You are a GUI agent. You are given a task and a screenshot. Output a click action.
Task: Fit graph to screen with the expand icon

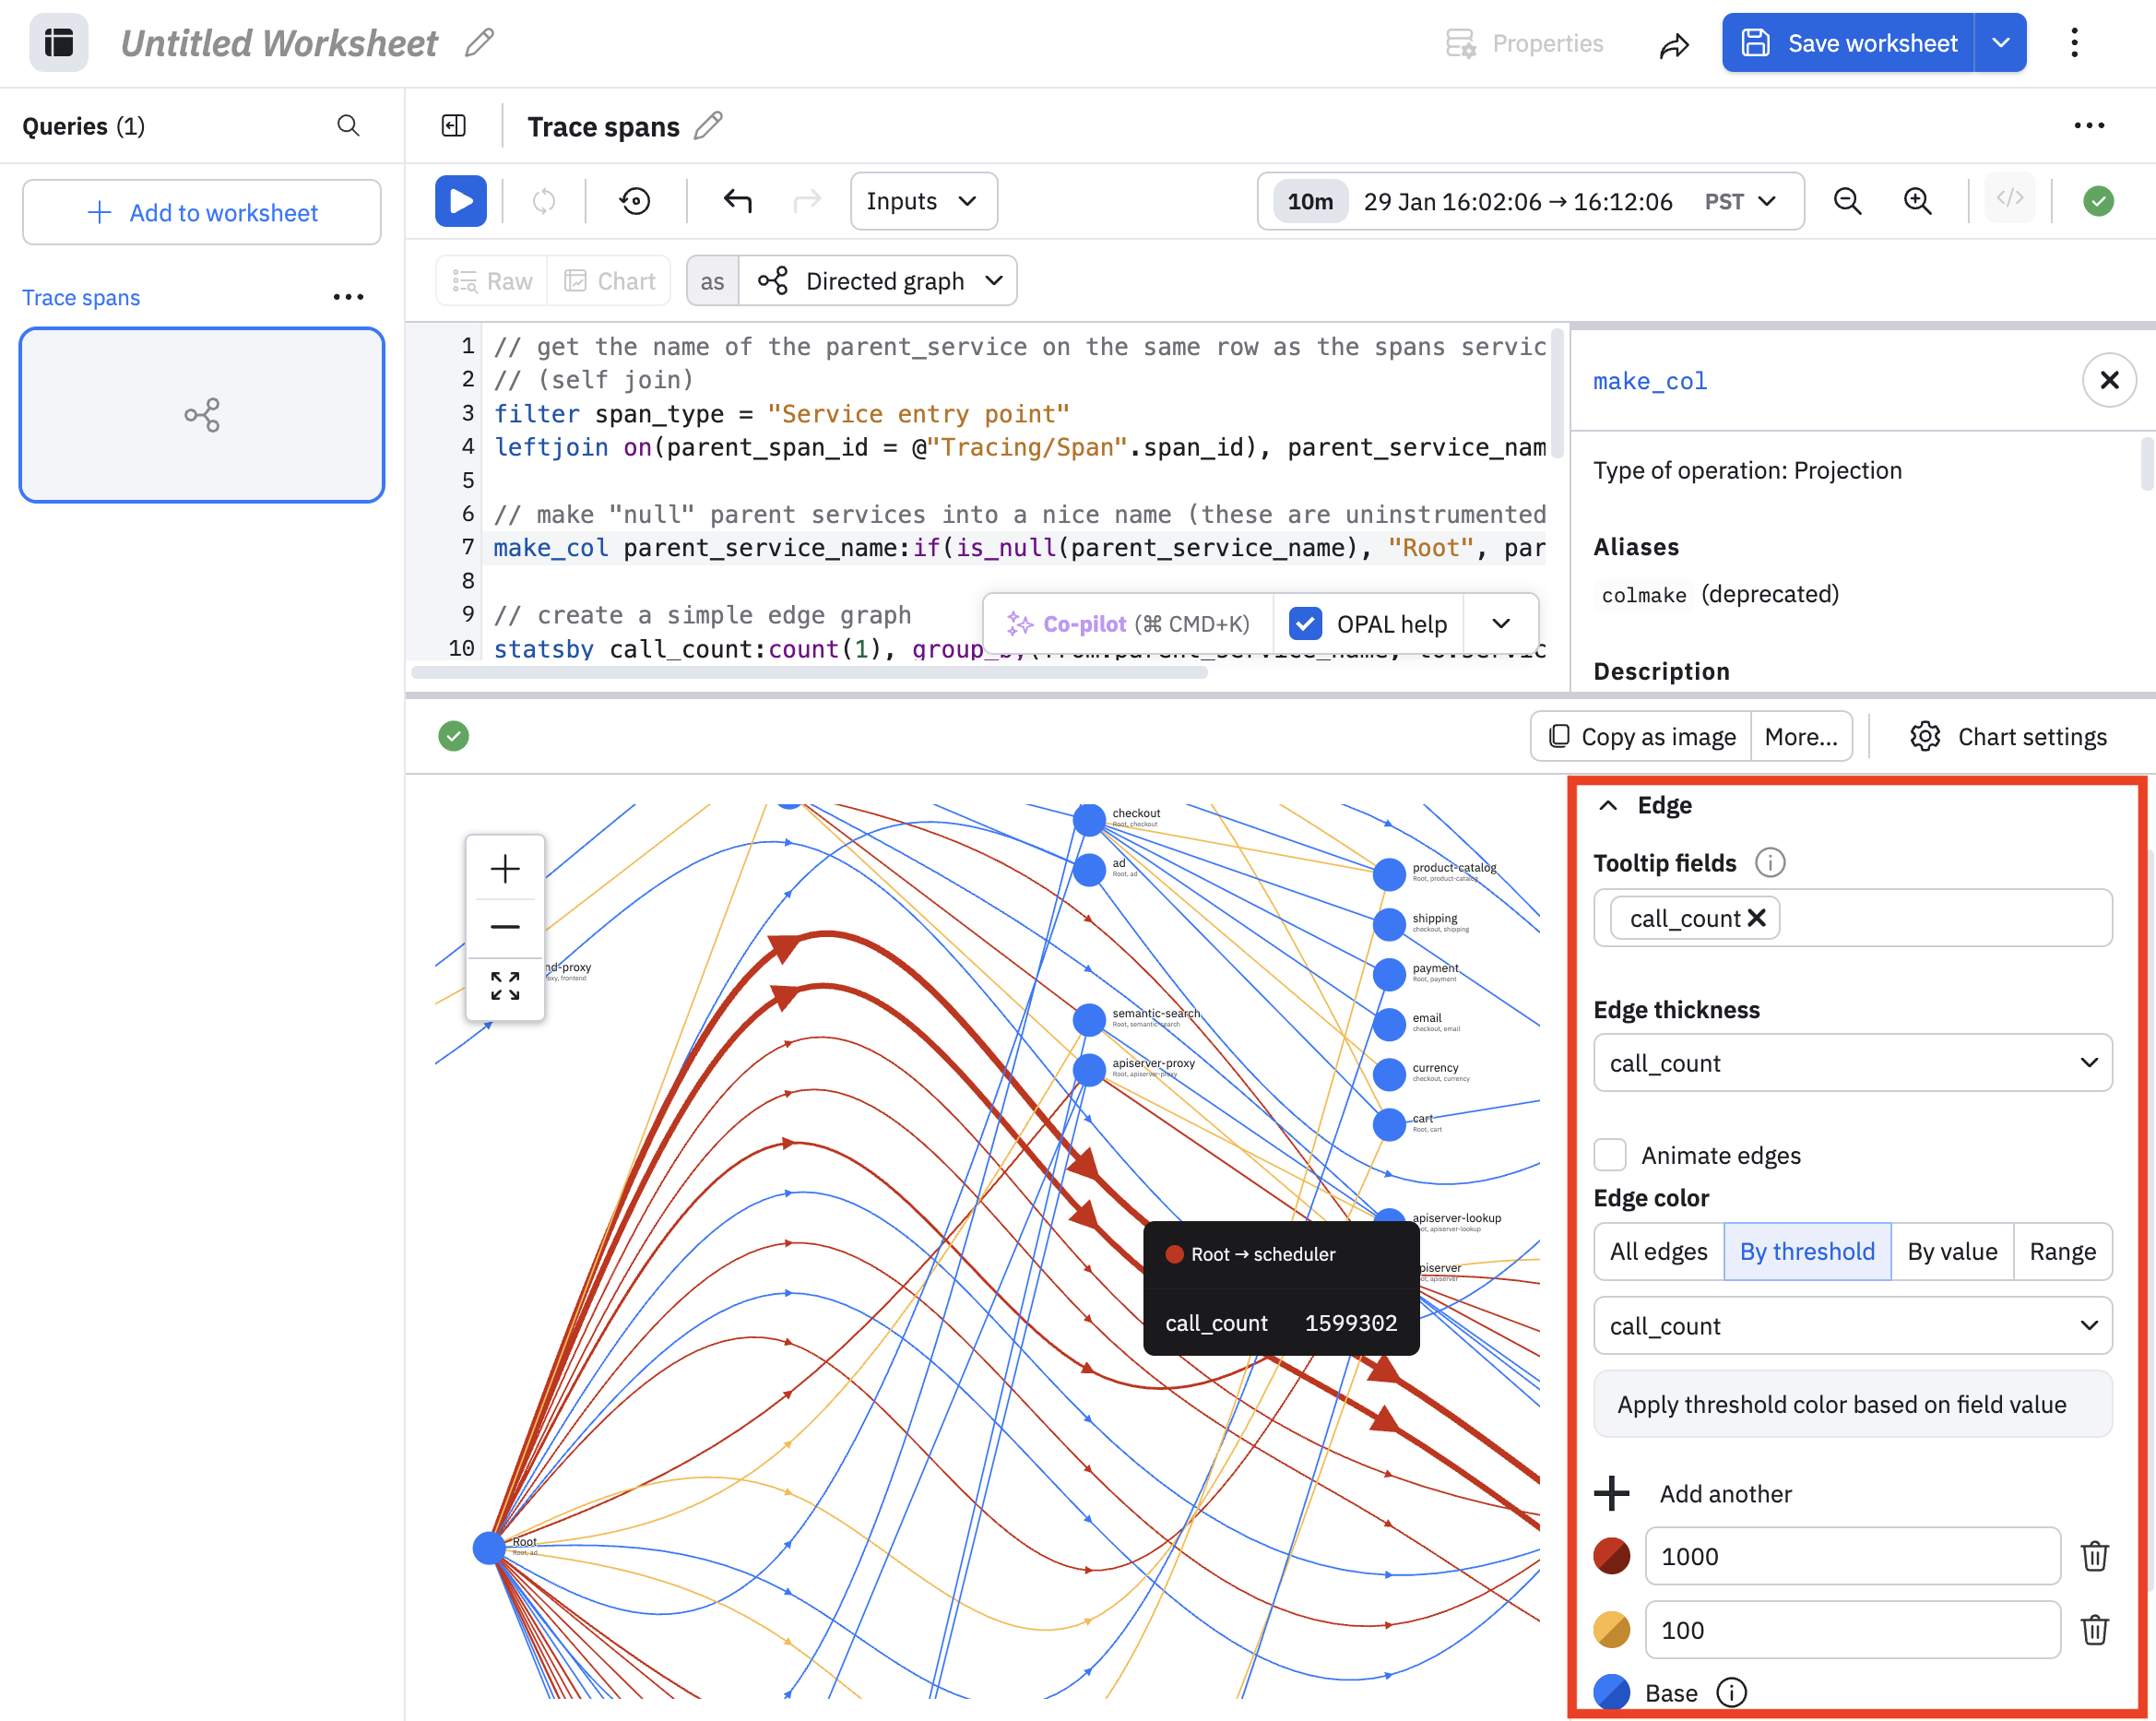[x=505, y=985]
